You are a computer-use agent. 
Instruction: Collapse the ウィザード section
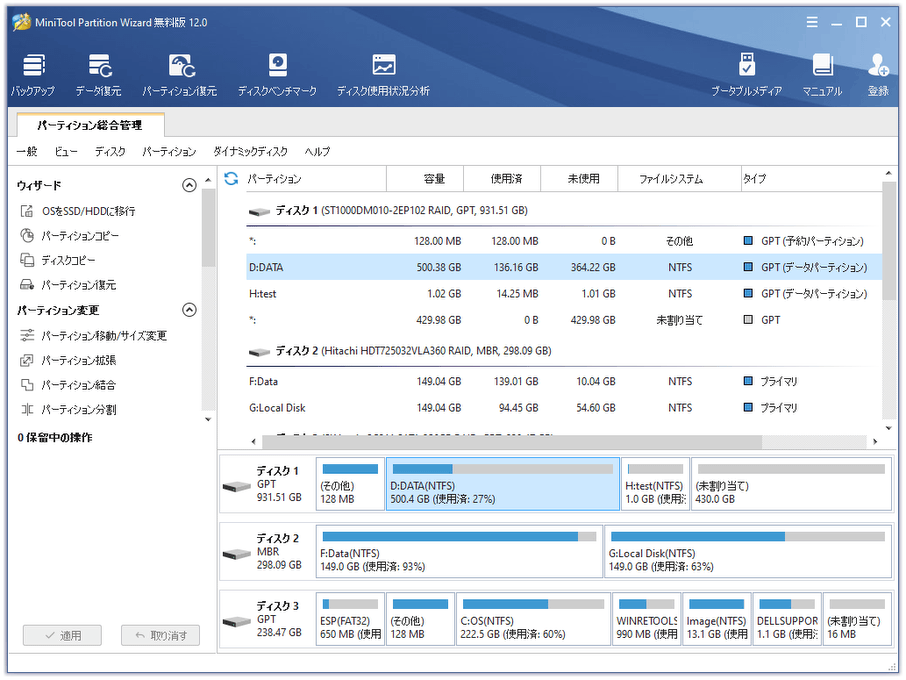189,185
